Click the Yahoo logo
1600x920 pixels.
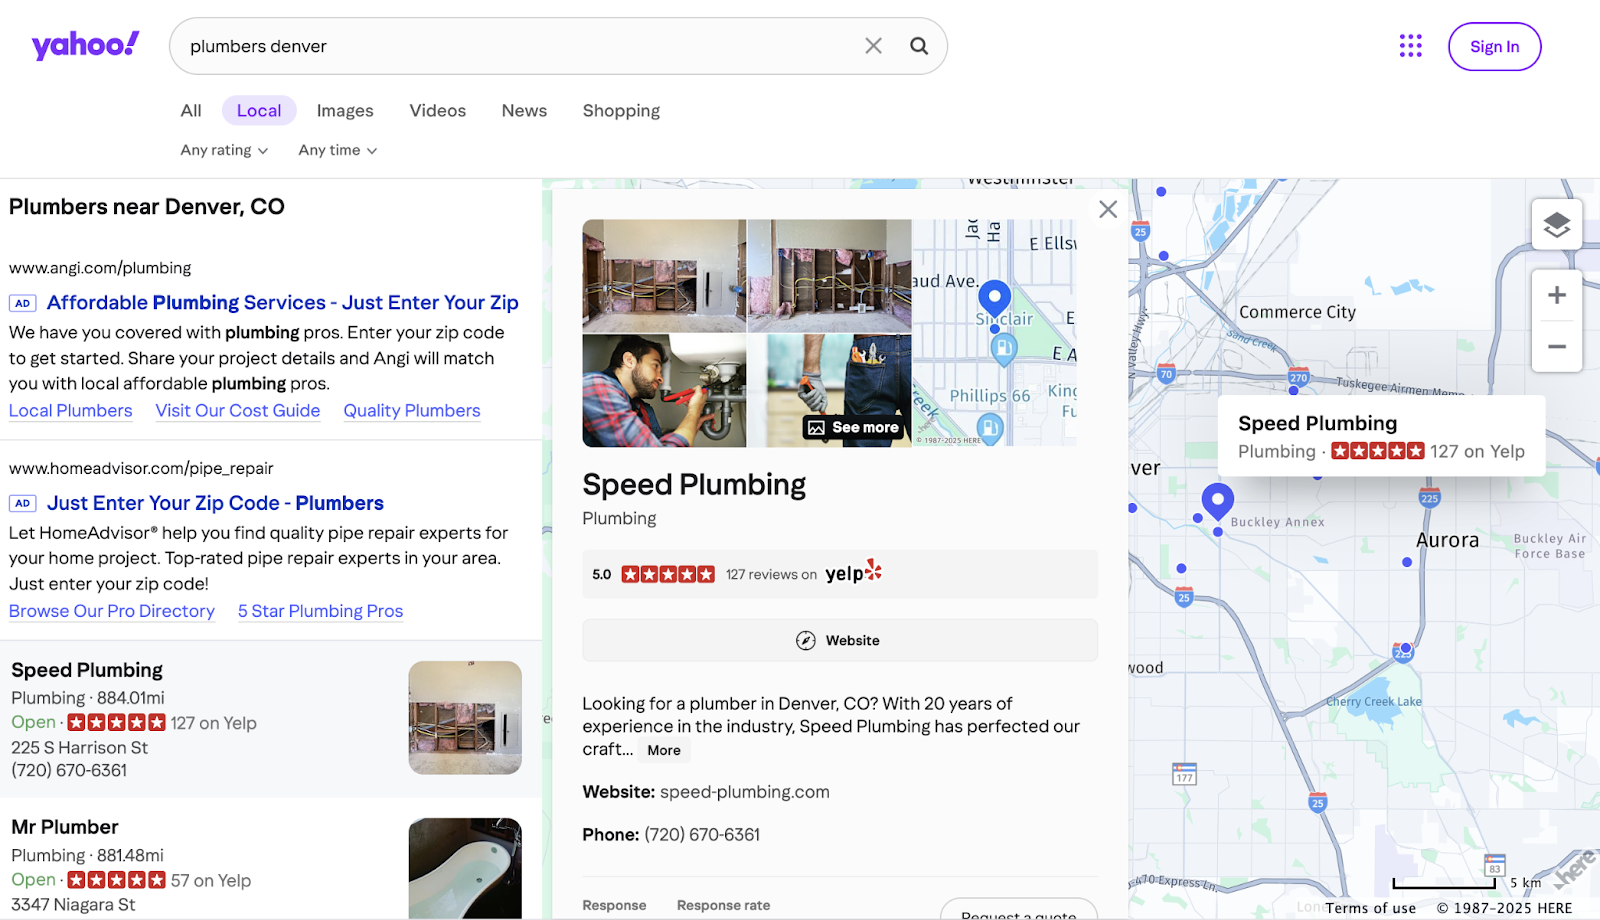pos(85,44)
